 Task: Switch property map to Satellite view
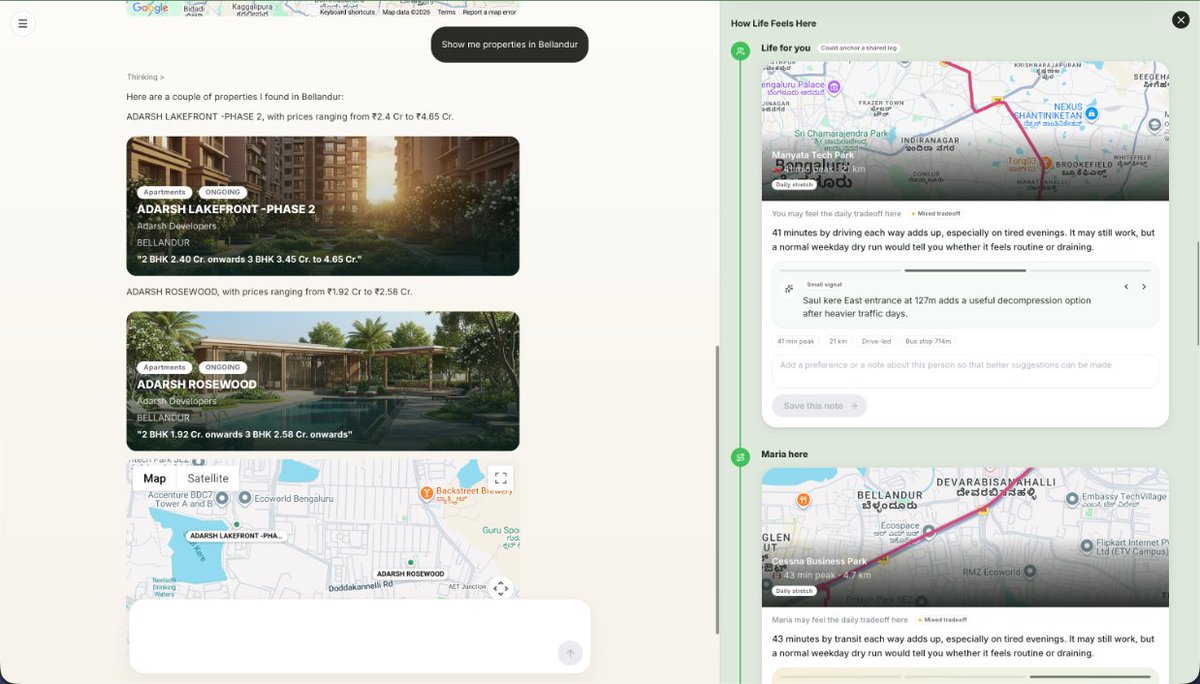point(208,478)
